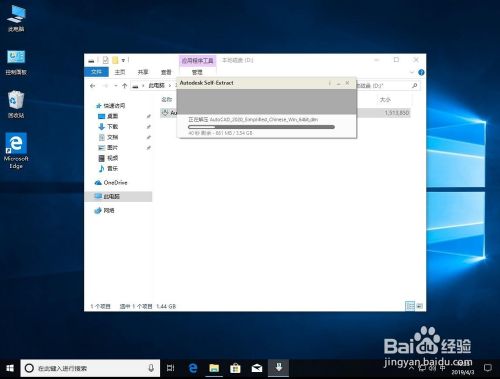Screen dimensions: 500x379
Task: Select Application Tools contextual tab
Action: coord(197,61)
